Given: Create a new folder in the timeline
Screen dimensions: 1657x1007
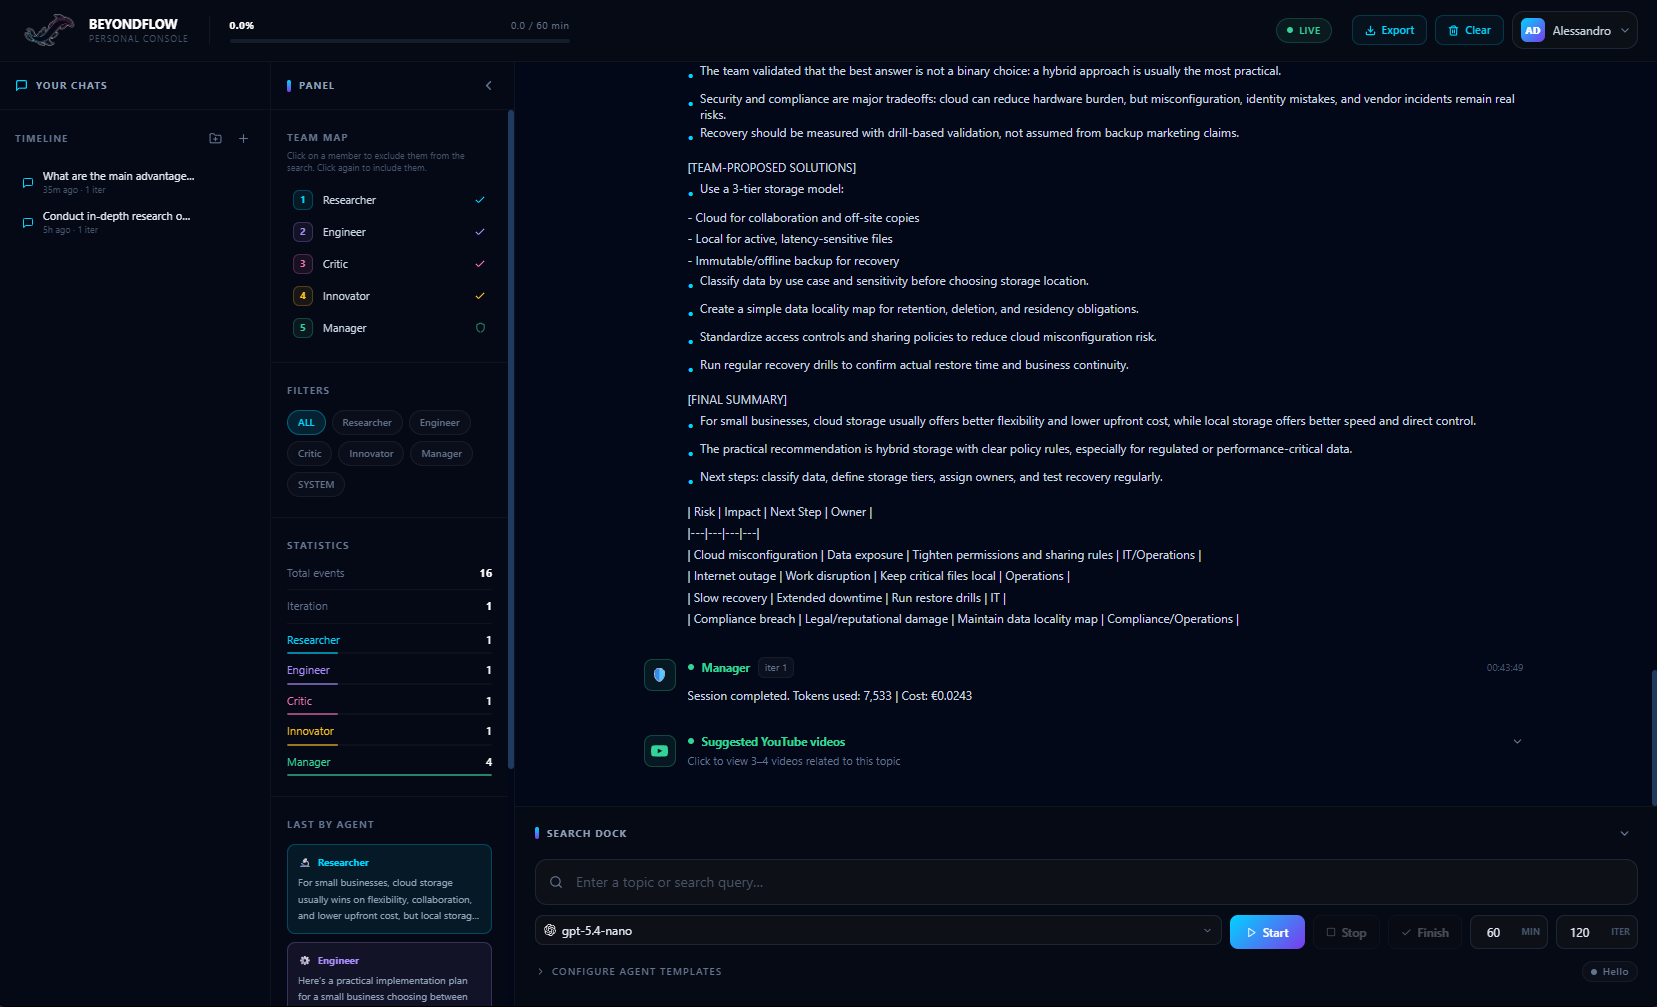Looking at the screenshot, I should tap(215, 139).
